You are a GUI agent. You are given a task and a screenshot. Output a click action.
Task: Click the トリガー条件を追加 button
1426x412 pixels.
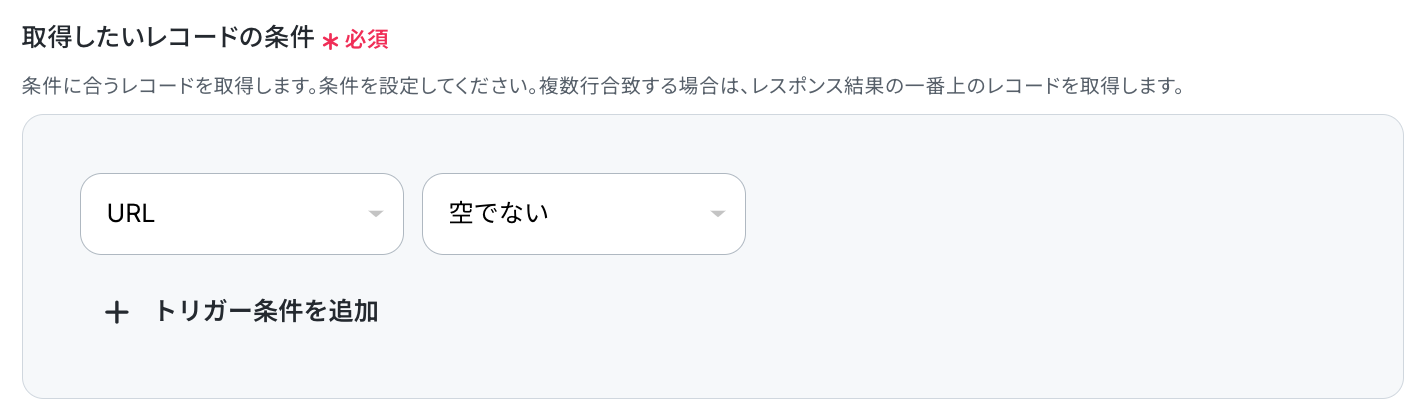241,312
